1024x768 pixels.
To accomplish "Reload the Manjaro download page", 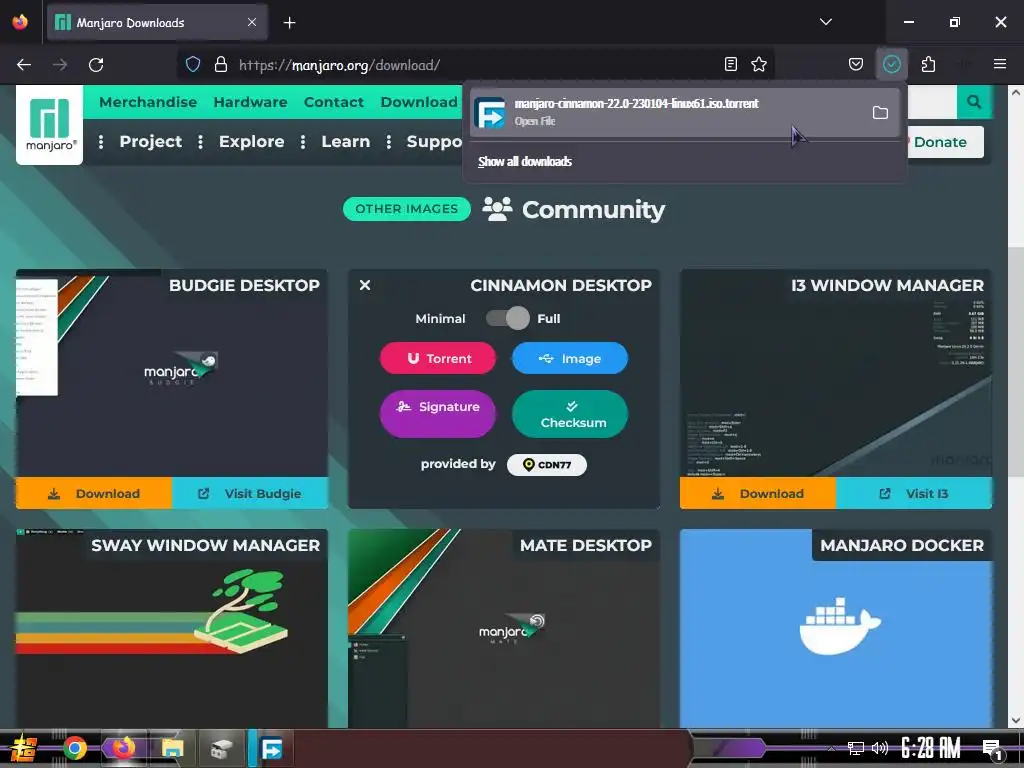I will pos(96,65).
